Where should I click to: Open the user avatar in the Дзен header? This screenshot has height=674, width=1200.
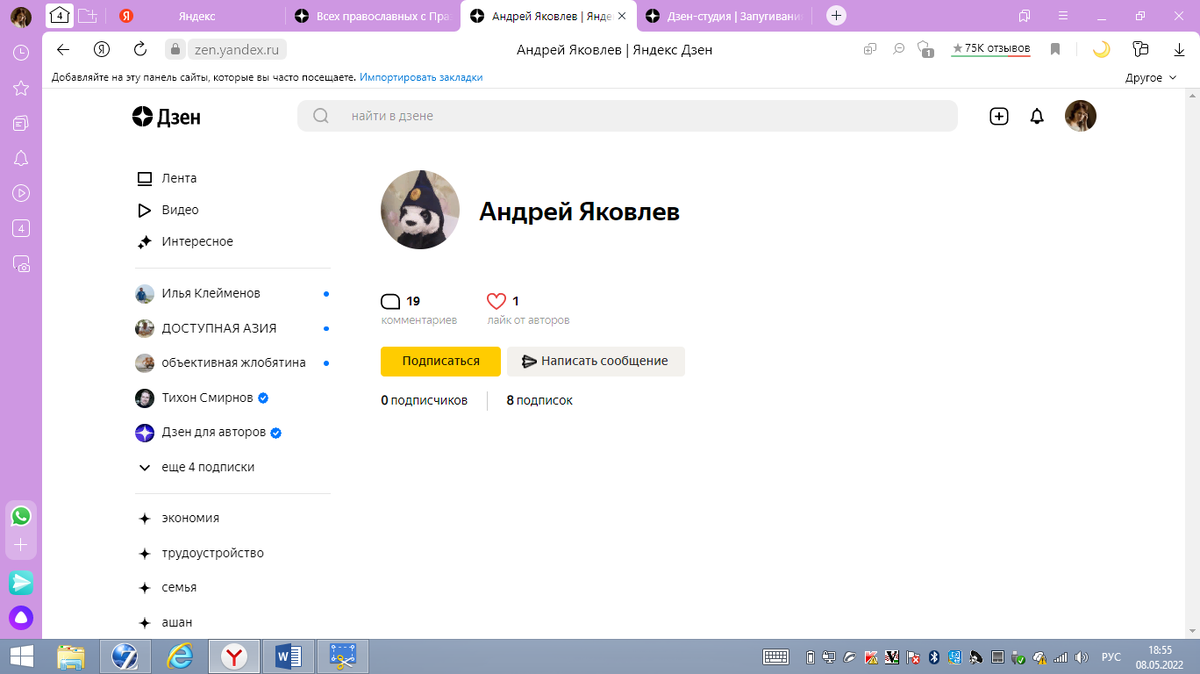coord(1080,116)
